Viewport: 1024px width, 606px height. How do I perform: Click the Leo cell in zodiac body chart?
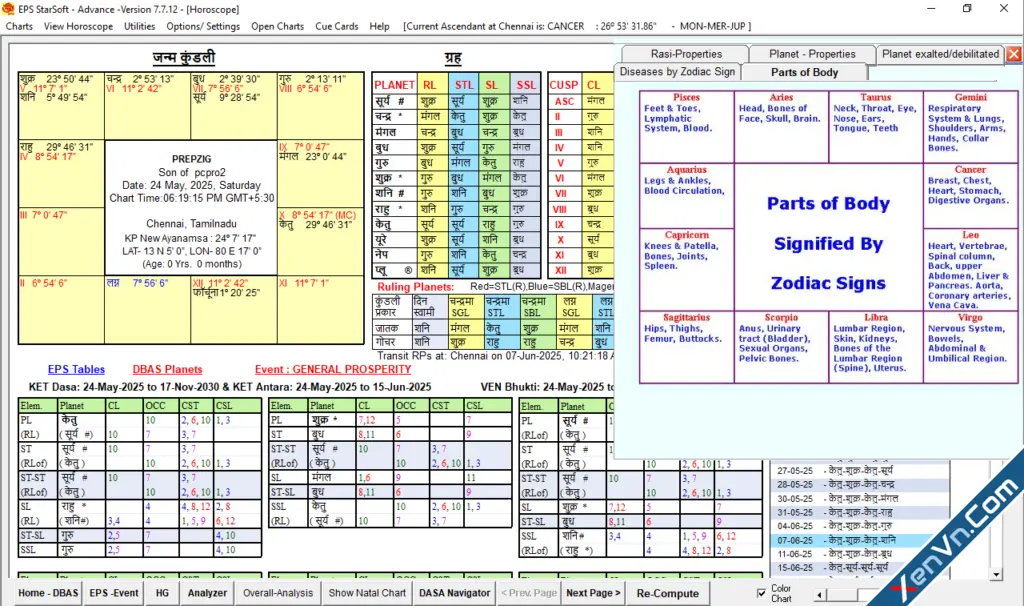coord(970,270)
